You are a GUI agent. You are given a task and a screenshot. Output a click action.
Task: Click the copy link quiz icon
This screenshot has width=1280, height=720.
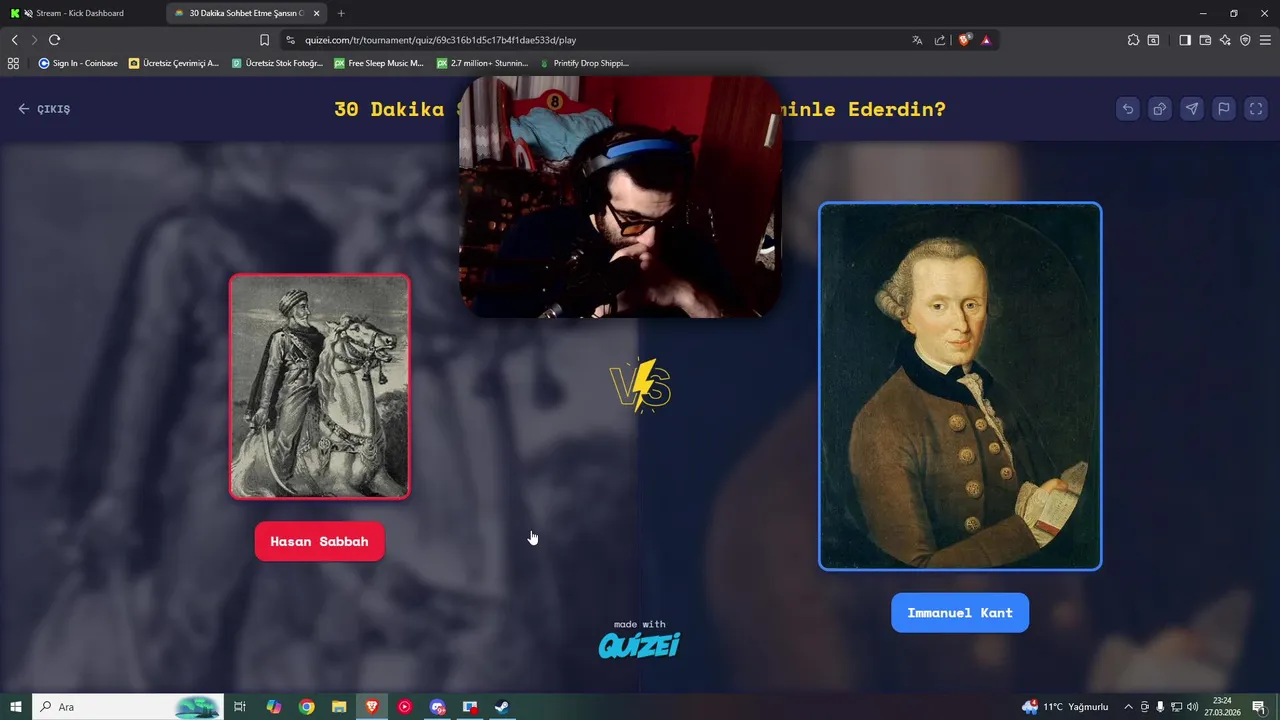(1160, 109)
